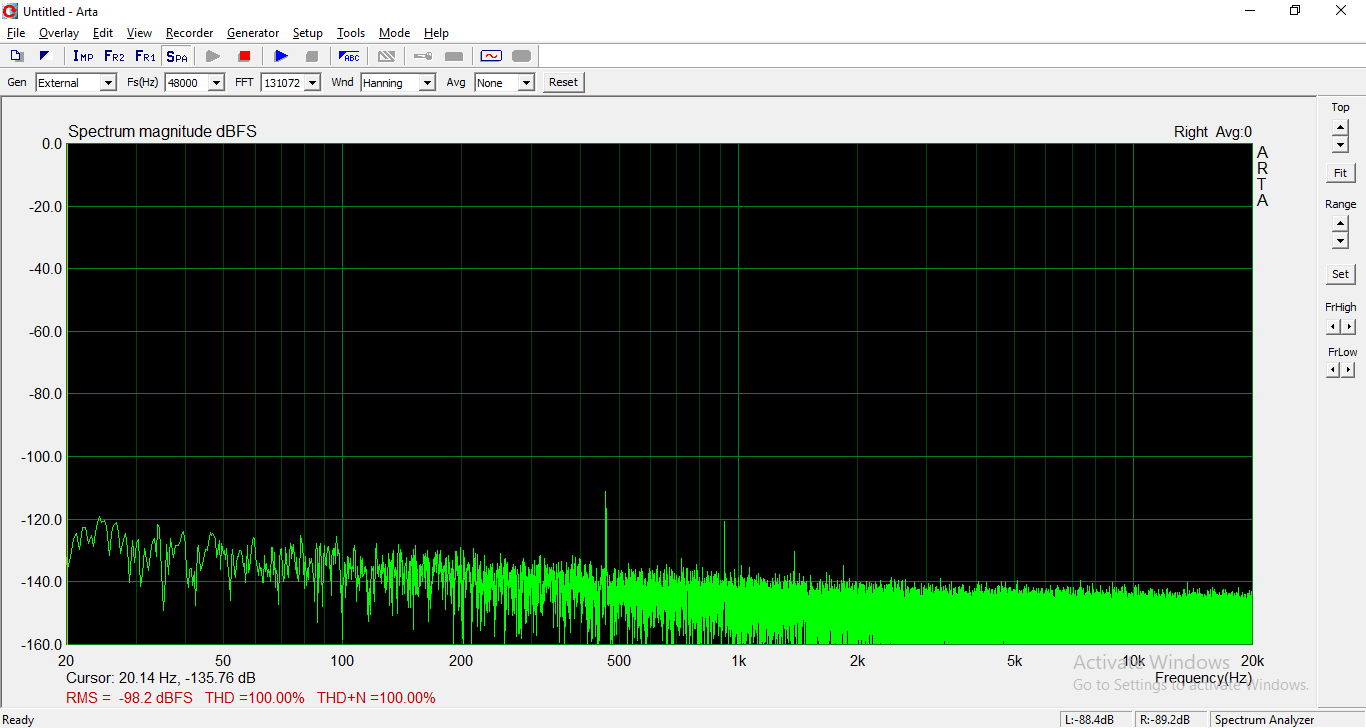Click the 'Frequency(Hz)' axis label
This screenshot has width=1366, height=728.
coord(1203,678)
